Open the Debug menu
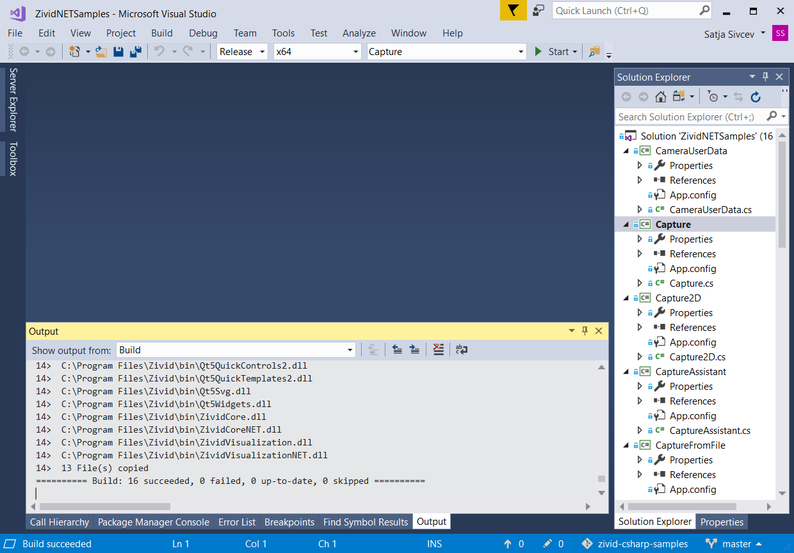 click(x=202, y=33)
